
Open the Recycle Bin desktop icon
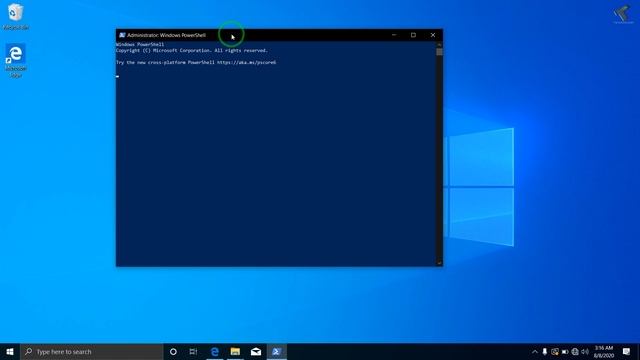pos(16,16)
